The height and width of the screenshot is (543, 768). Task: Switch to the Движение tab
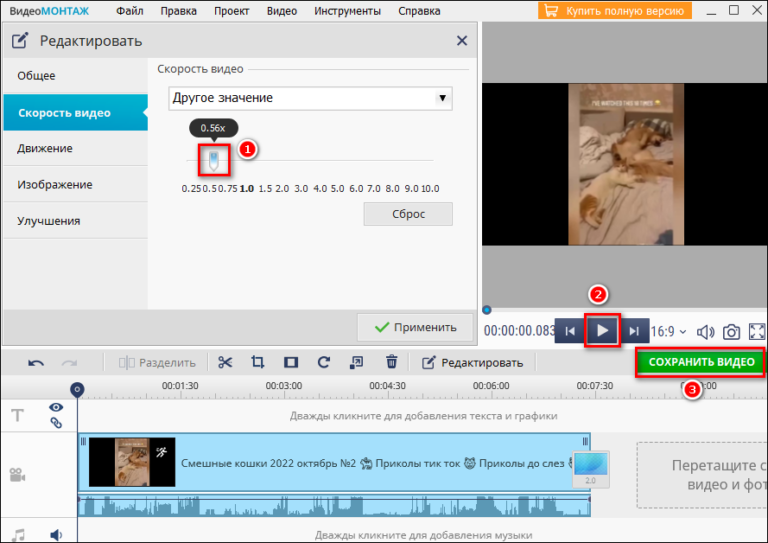click(x=45, y=148)
